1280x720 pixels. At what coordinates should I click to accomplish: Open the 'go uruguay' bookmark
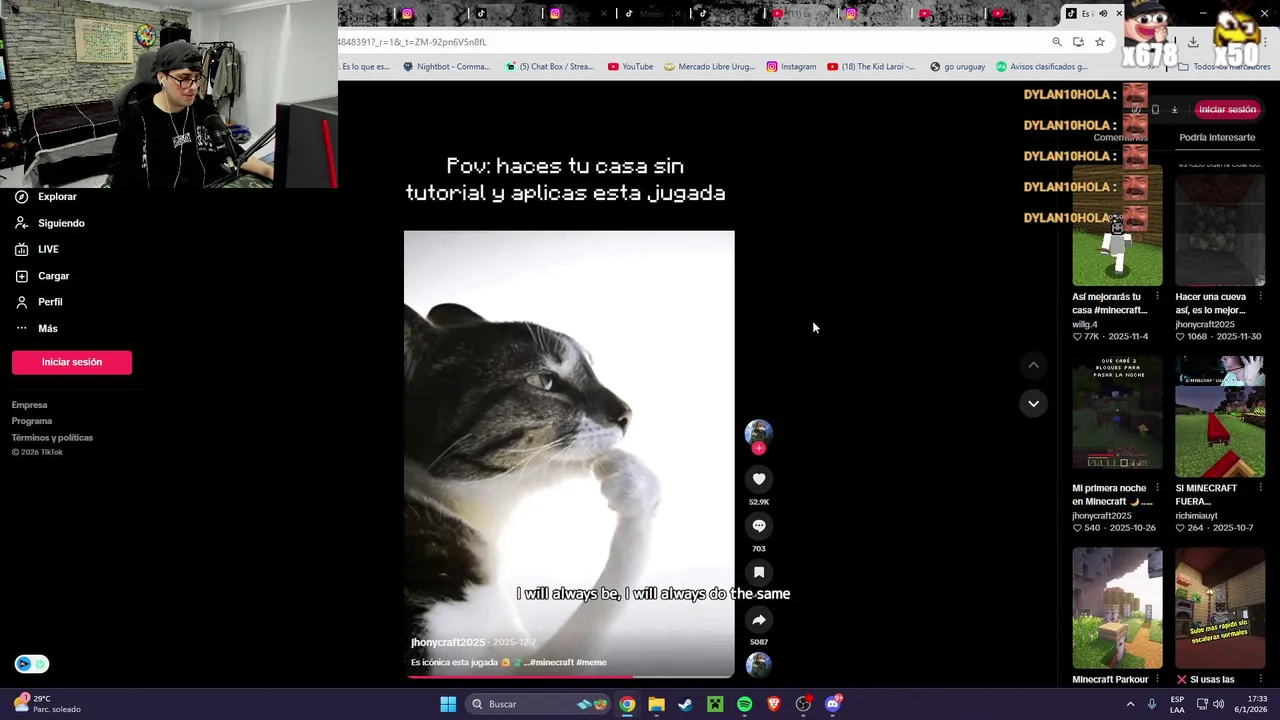957,67
